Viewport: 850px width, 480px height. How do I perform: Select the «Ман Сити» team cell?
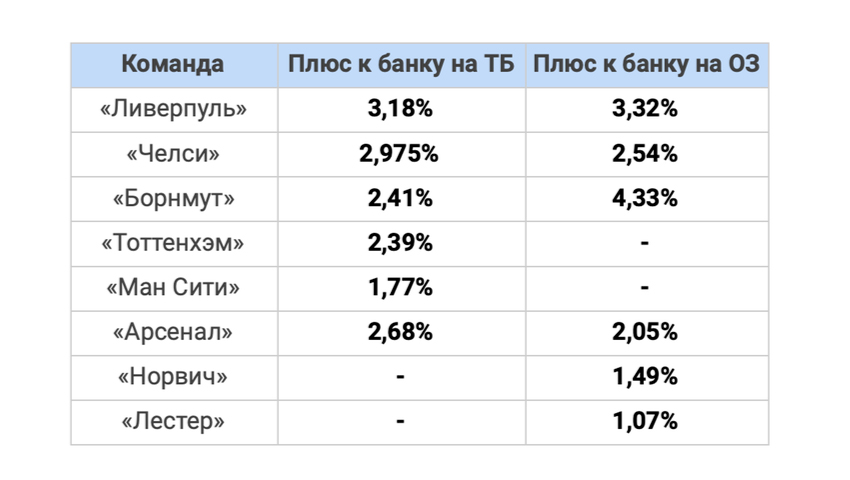click(x=173, y=287)
